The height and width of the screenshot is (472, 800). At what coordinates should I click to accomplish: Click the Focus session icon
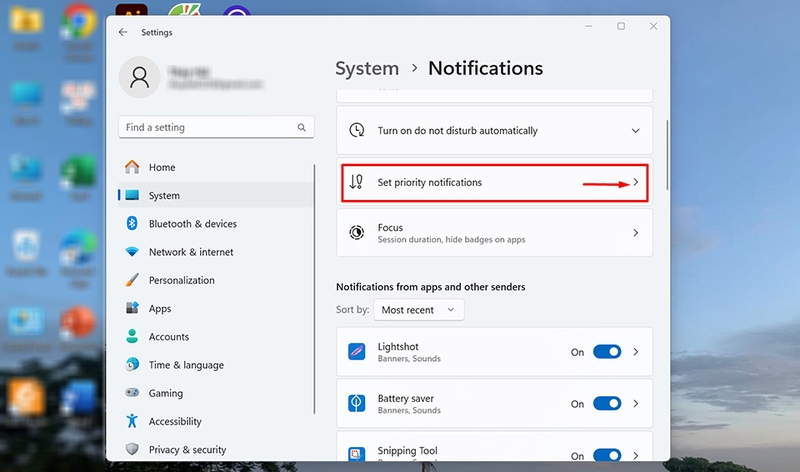coord(357,233)
